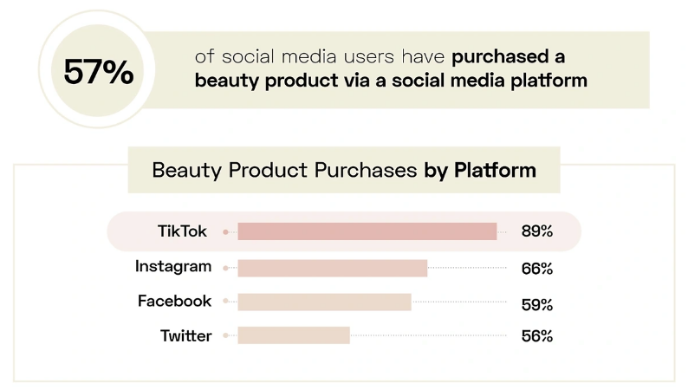Click the highlighted TikTok row background
This screenshot has width=688, height=390.
(344, 231)
